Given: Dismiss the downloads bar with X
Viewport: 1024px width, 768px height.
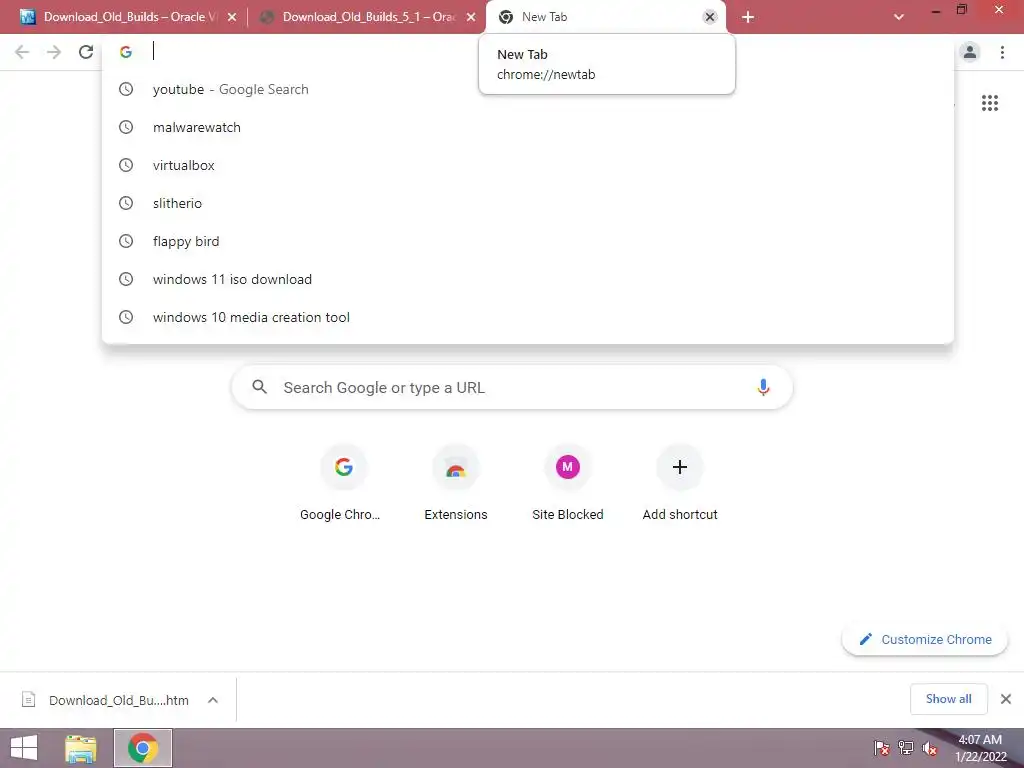Looking at the screenshot, I should click(1006, 699).
